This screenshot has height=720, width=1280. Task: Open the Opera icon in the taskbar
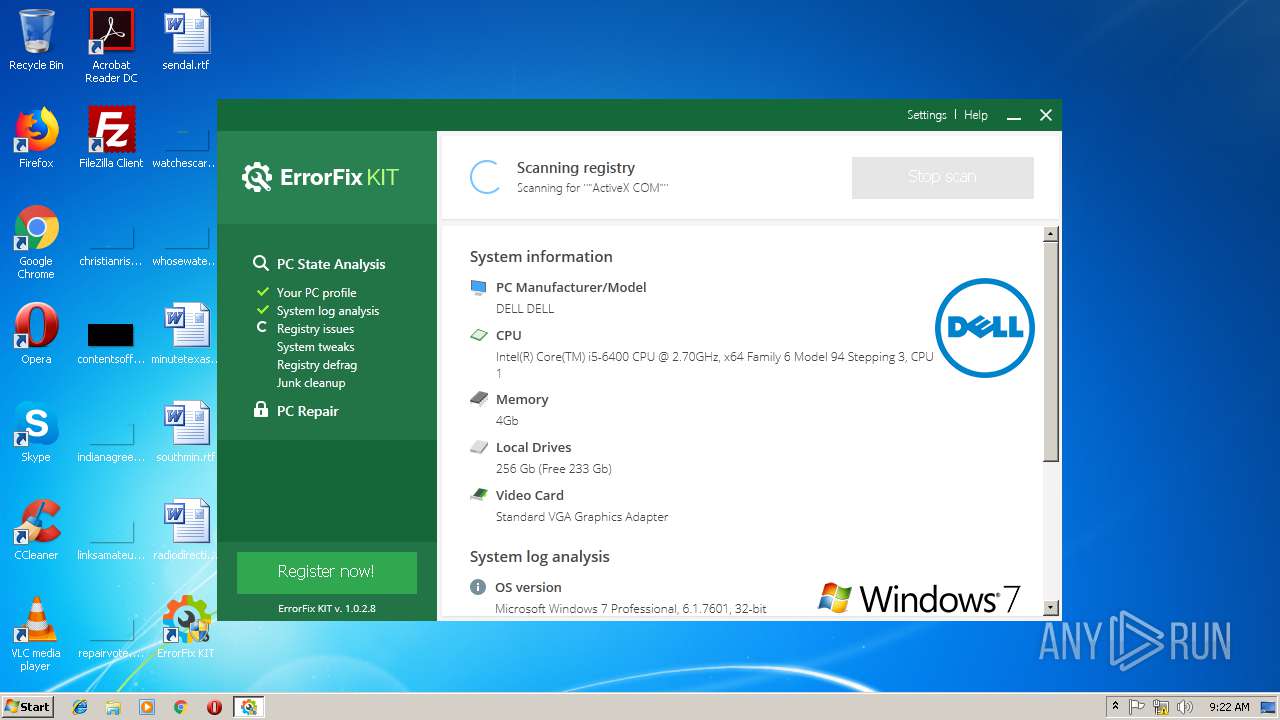214,707
